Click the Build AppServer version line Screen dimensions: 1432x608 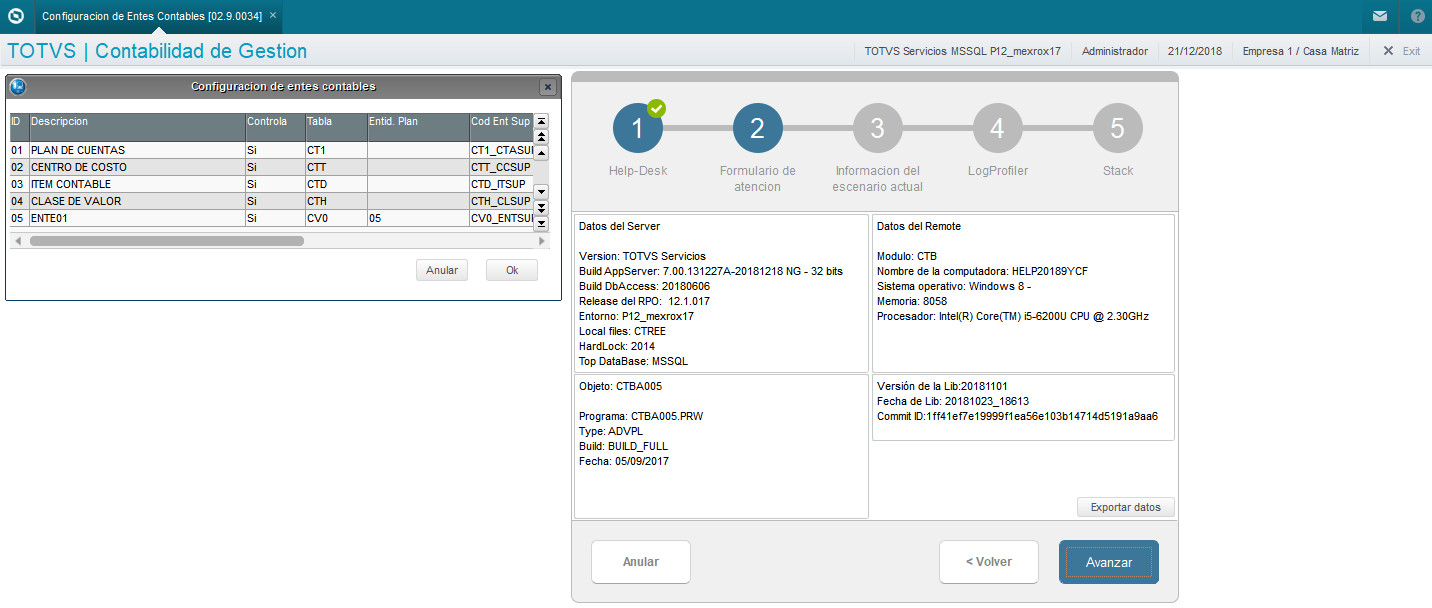pos(711,271)
